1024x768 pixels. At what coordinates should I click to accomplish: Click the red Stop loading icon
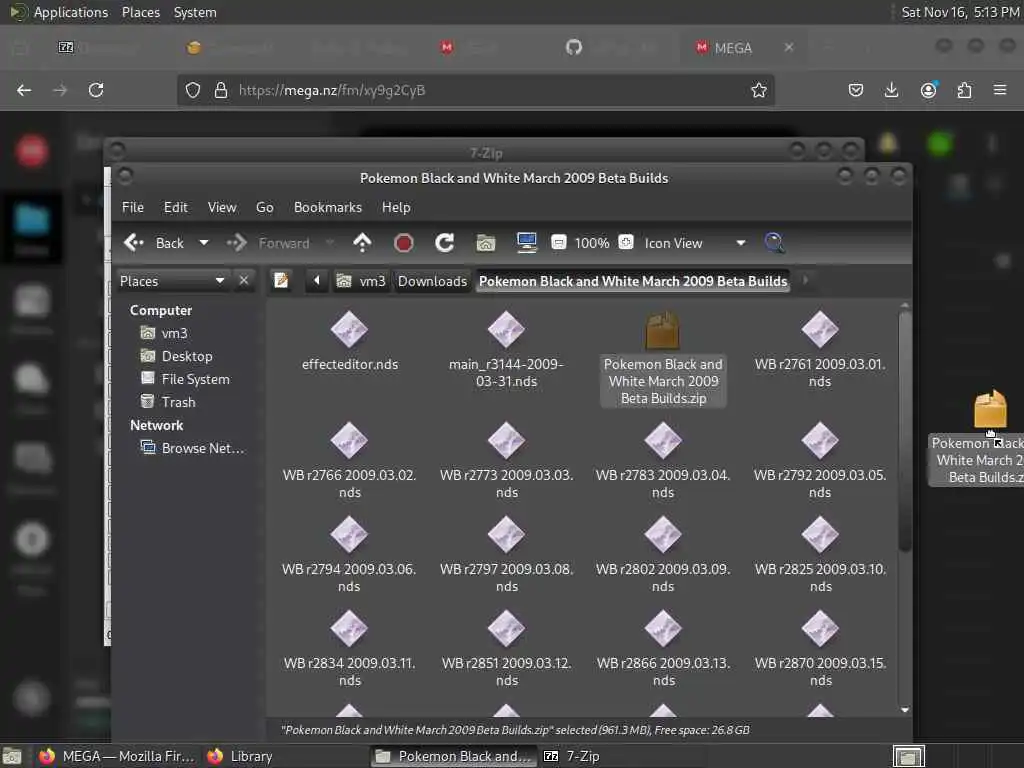404,243
